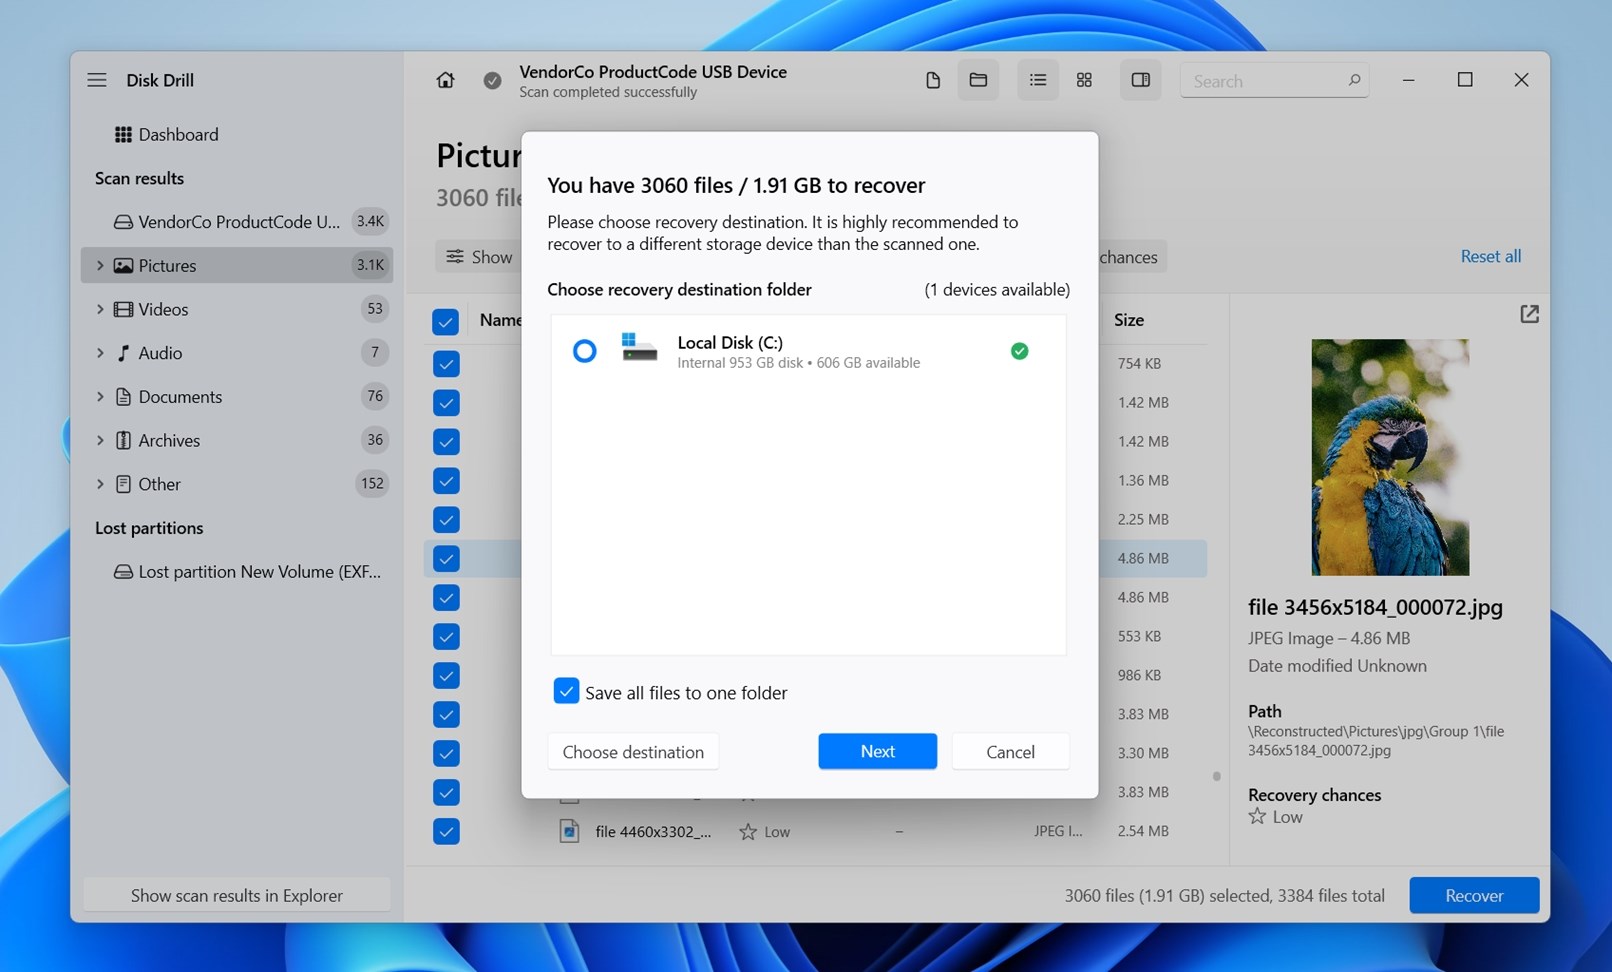Click the JPEG file icon for file 4460x3302
This screenshot has width=1612, height=972.
click(x=569, y=831)
